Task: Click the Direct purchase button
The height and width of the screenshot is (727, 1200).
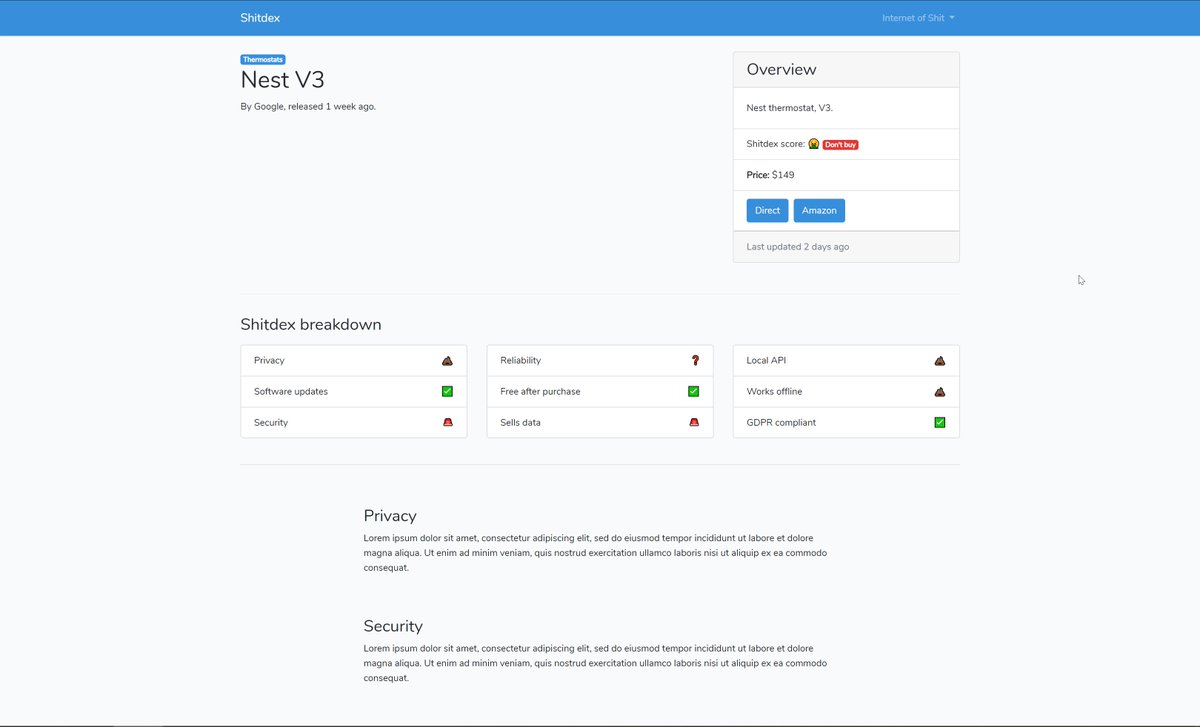Action: coord(767,210)
